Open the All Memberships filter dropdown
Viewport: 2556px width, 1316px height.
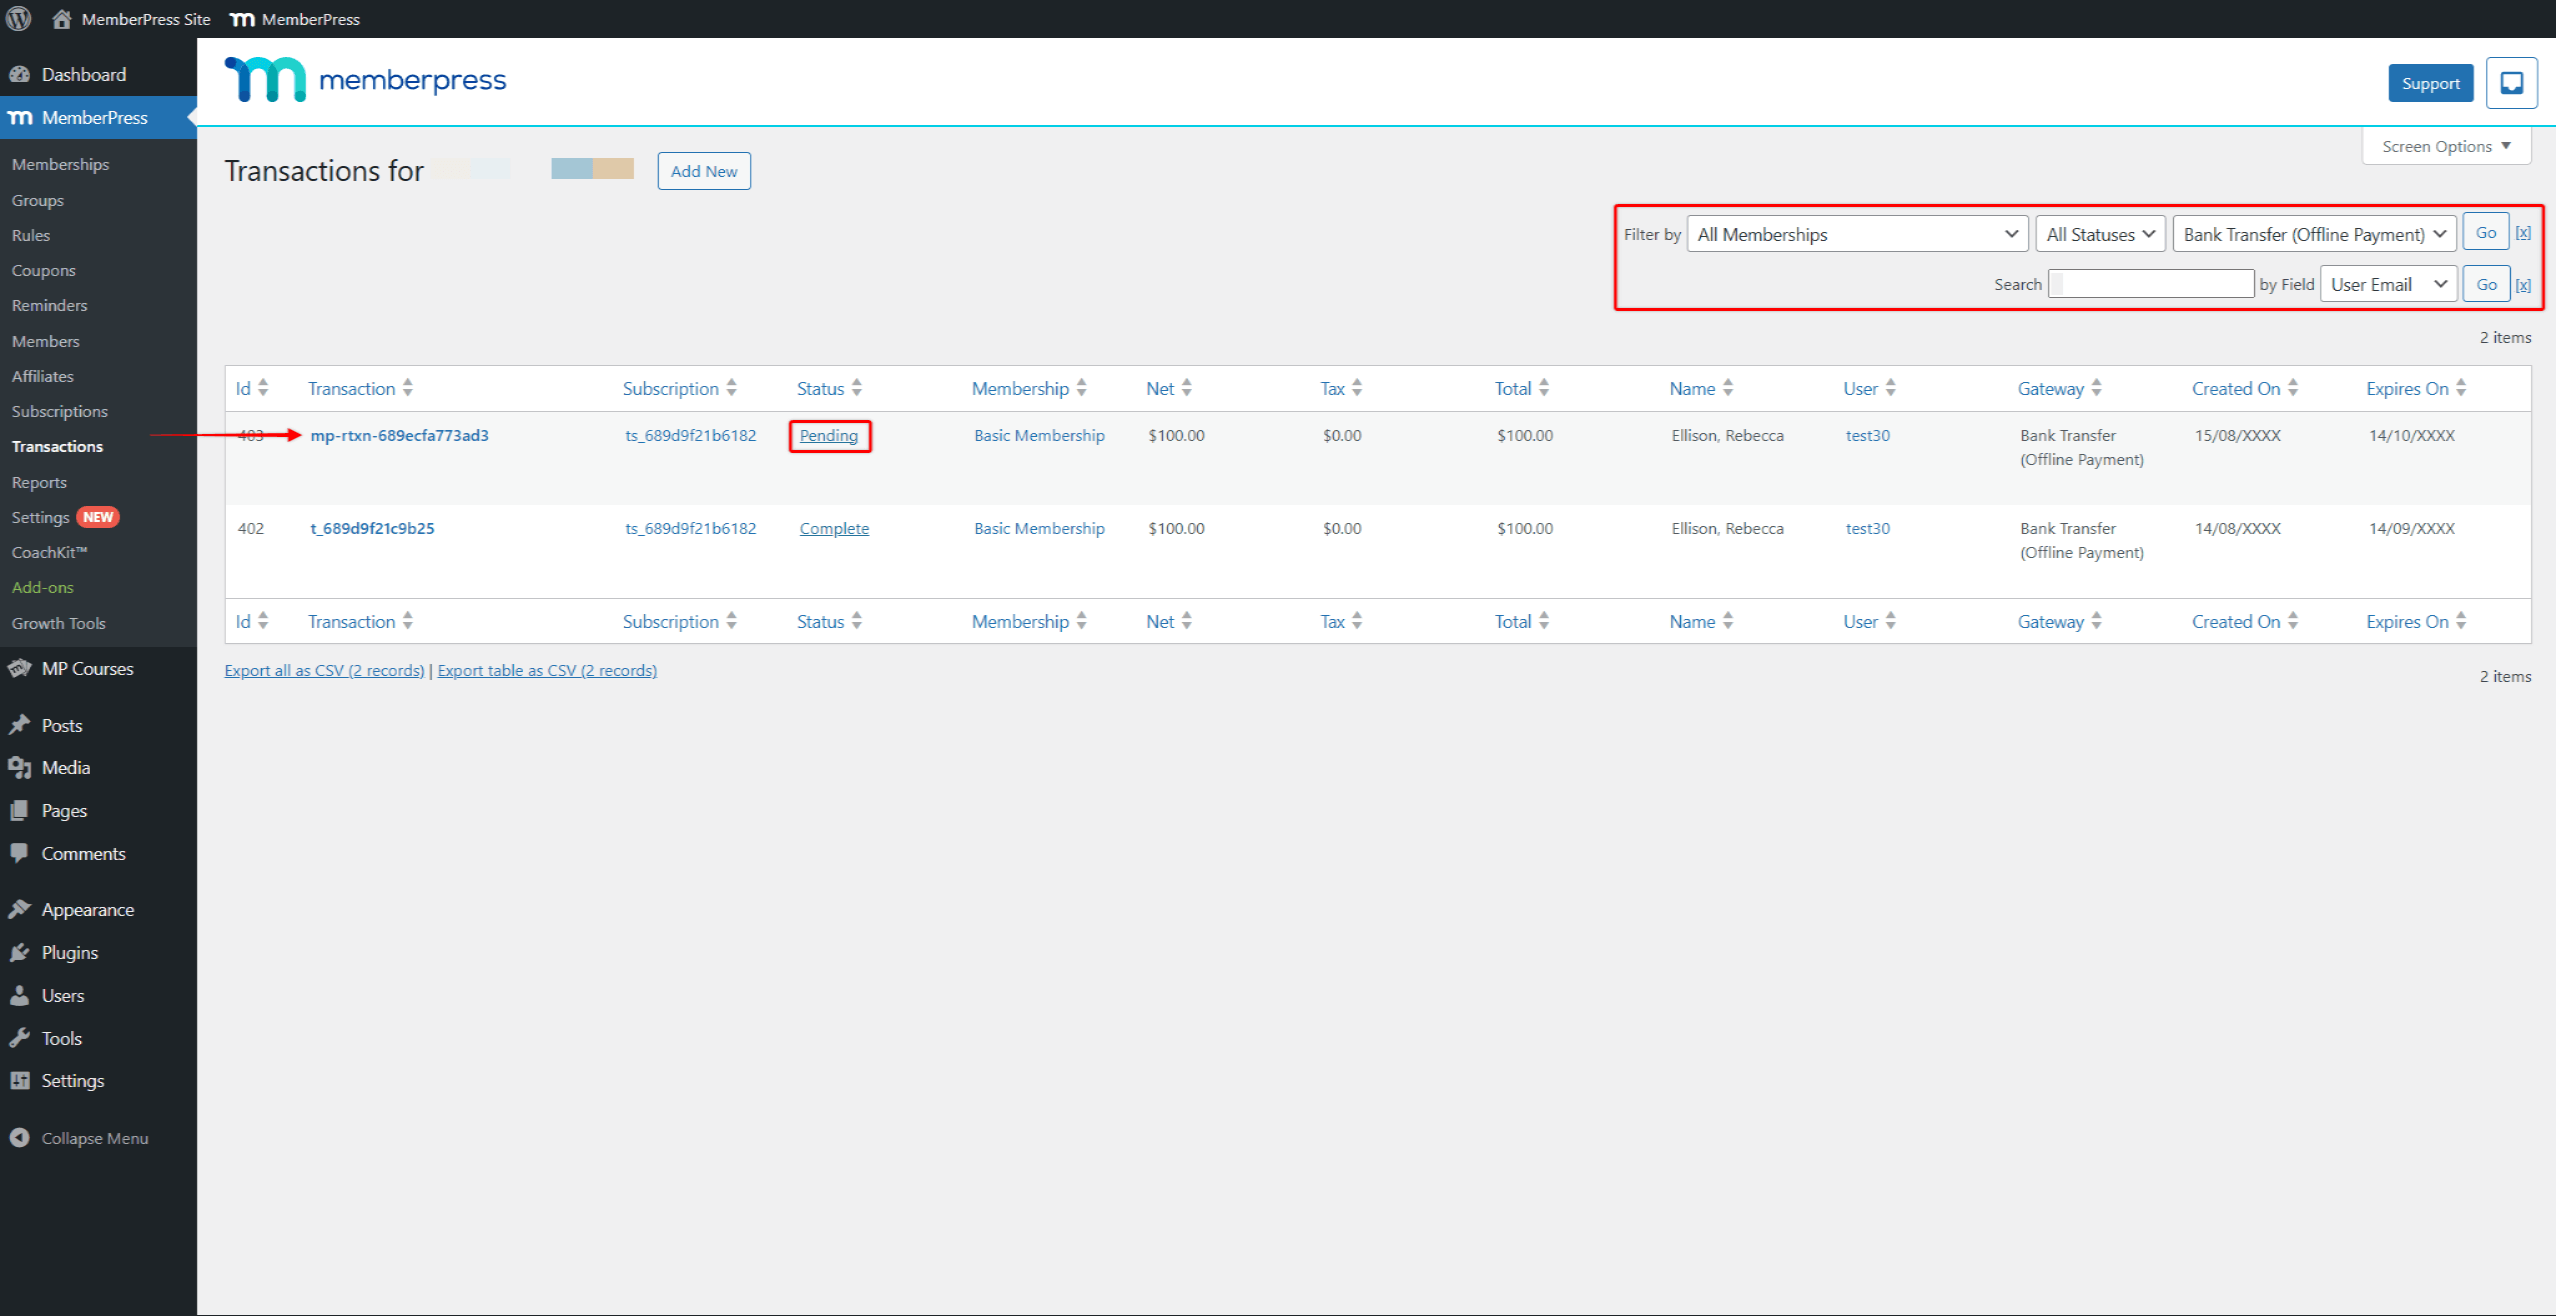pos(1857,235)
